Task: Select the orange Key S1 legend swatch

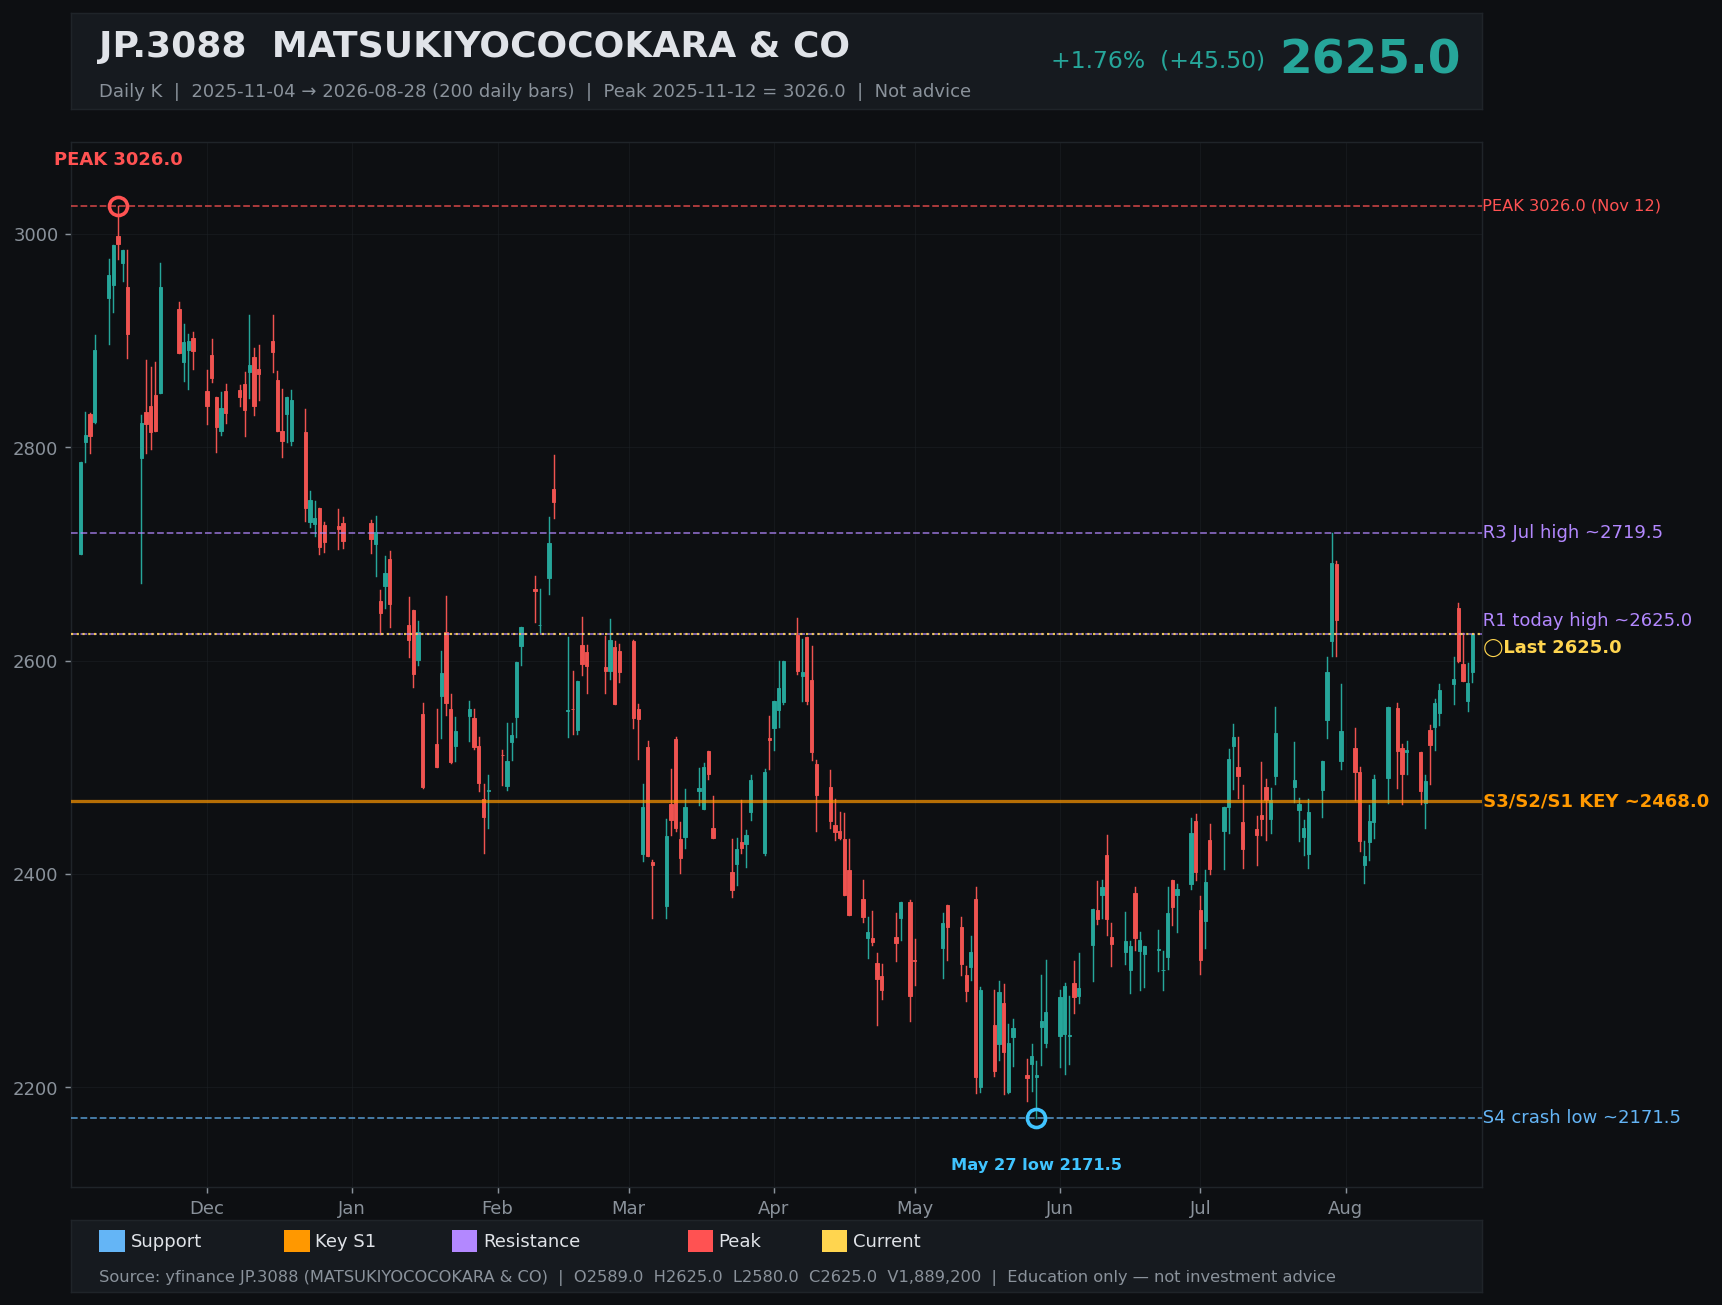Action: [297, 1241]
